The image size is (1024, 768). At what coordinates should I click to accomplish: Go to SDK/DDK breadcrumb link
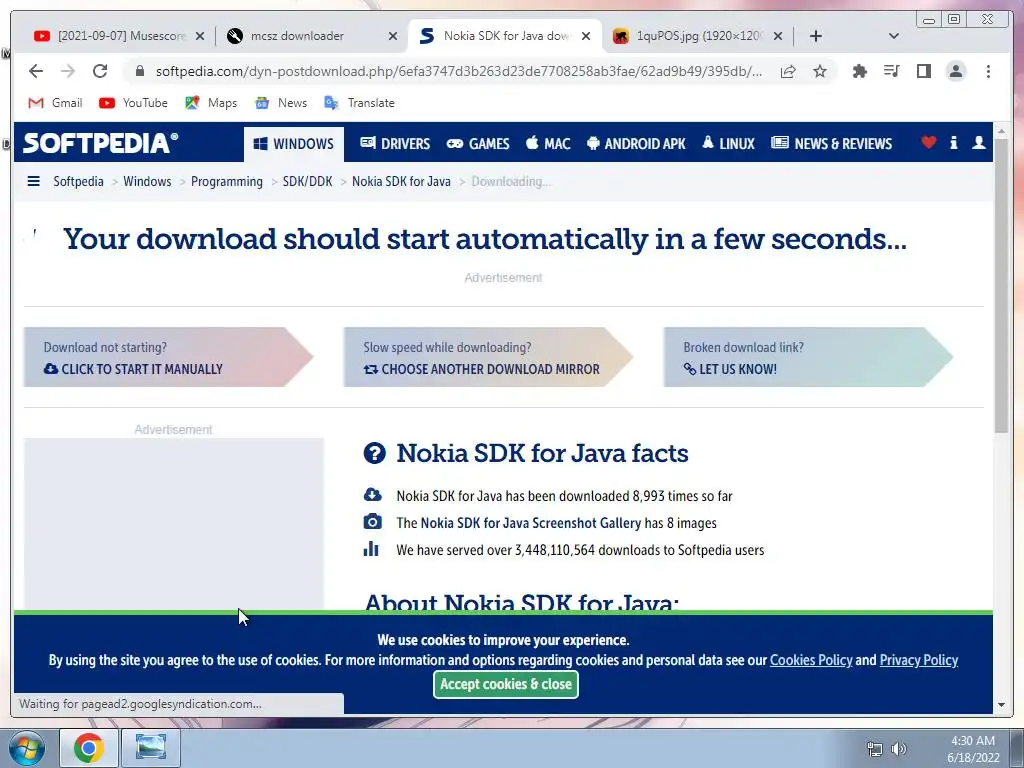(x=307, y=182)
